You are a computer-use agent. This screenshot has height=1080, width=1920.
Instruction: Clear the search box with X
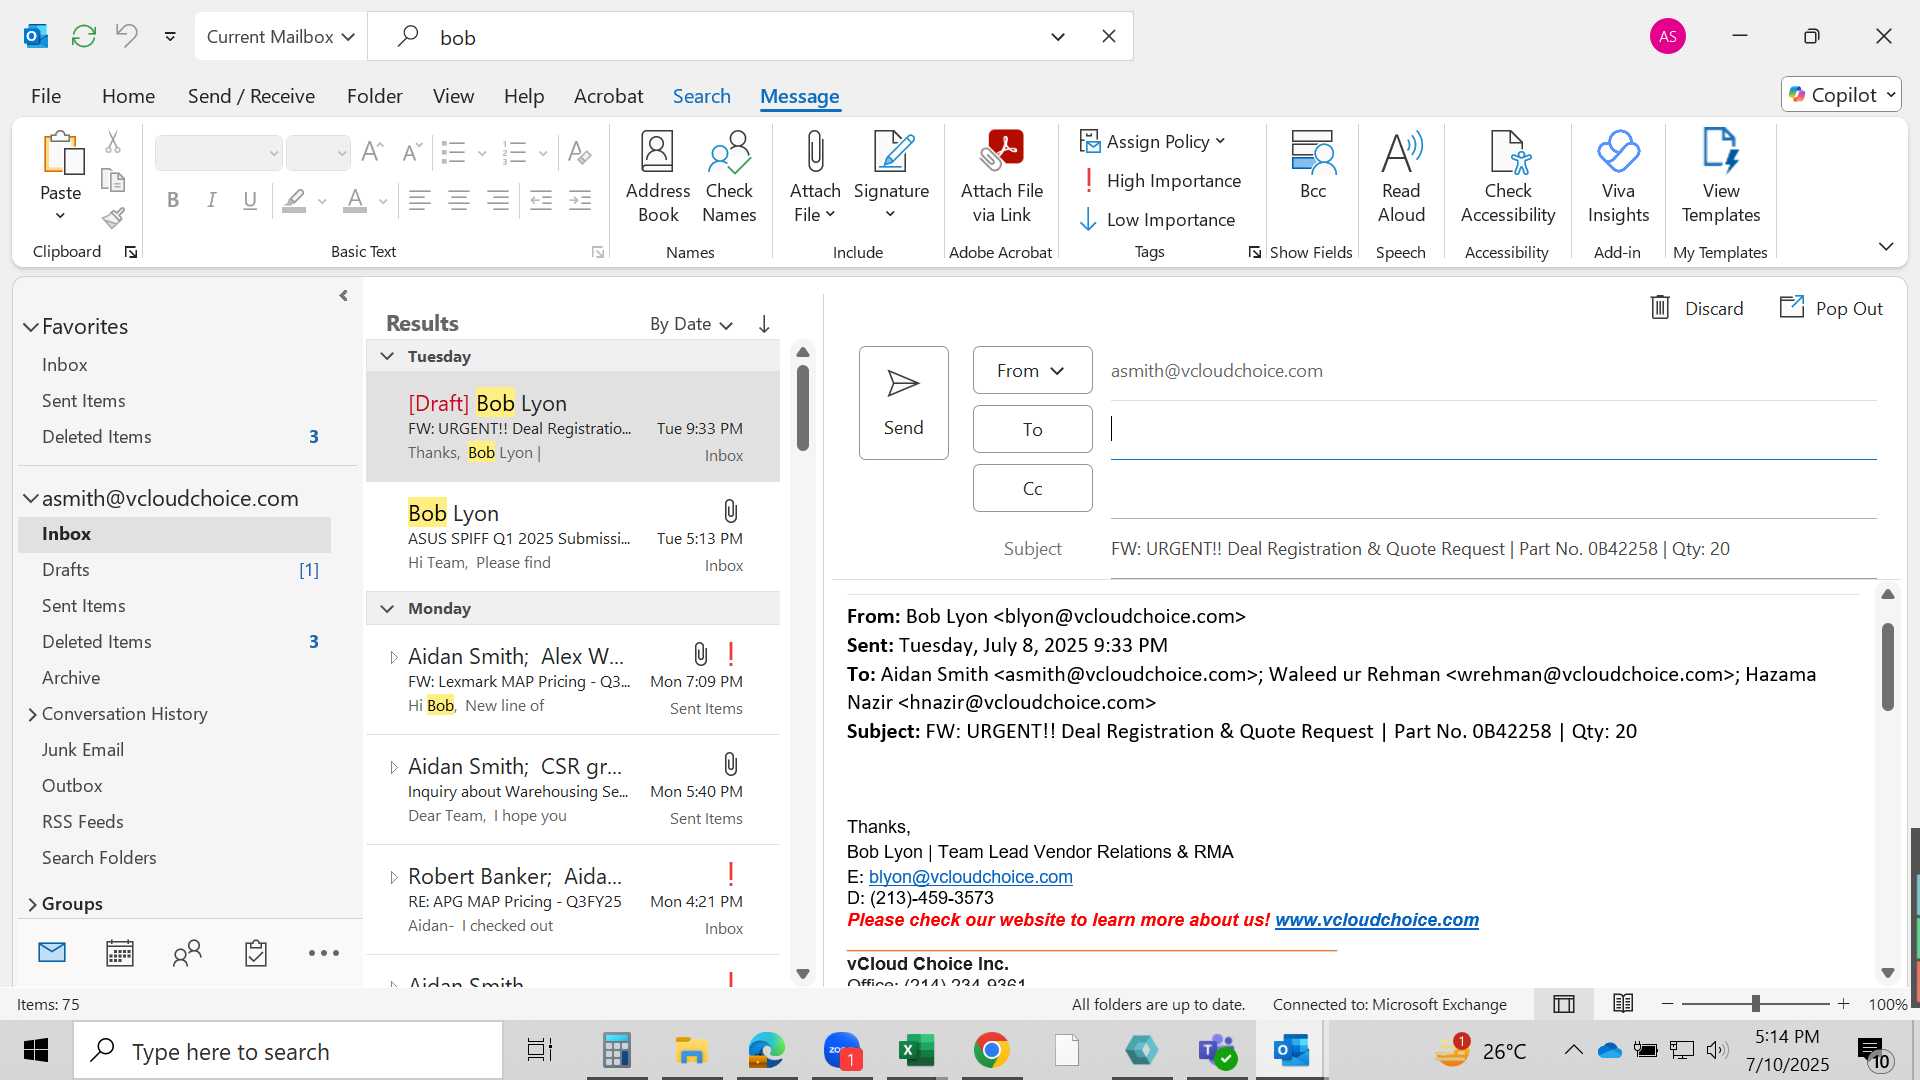pyautogui.click(x=1109, y=37)
